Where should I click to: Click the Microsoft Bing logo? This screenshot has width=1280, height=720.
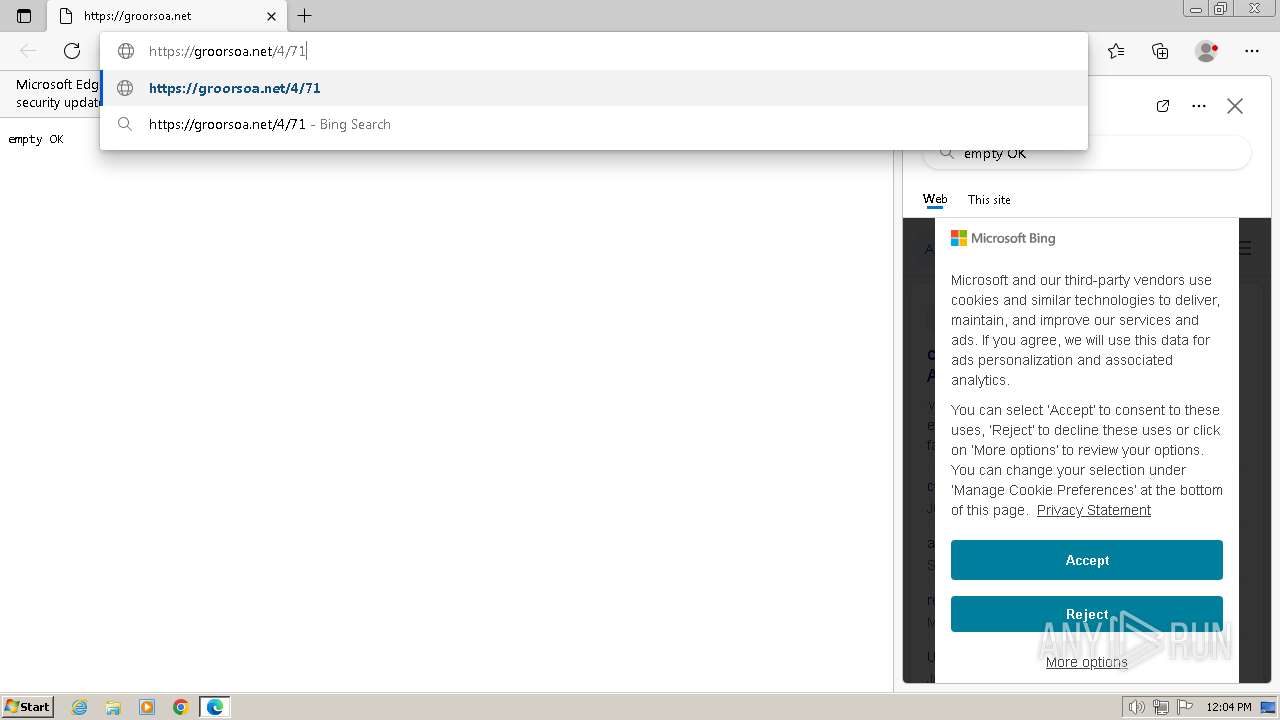click(x=1003, y=238)
